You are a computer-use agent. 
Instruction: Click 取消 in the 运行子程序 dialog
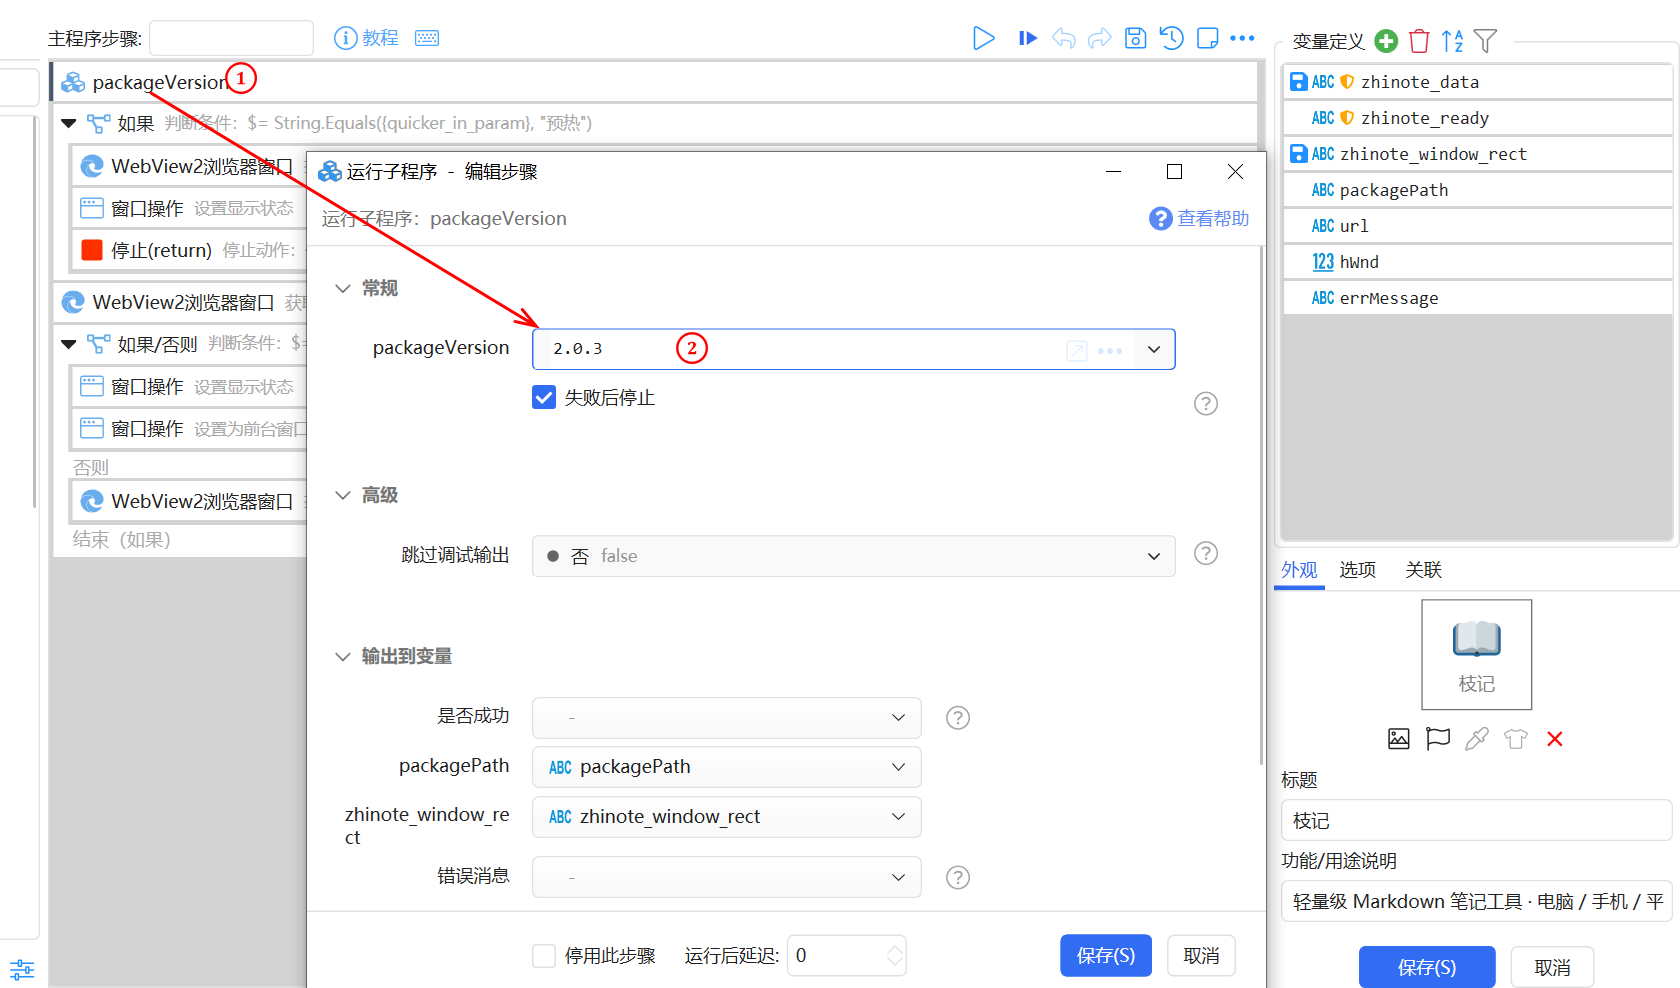[1201, 956]
